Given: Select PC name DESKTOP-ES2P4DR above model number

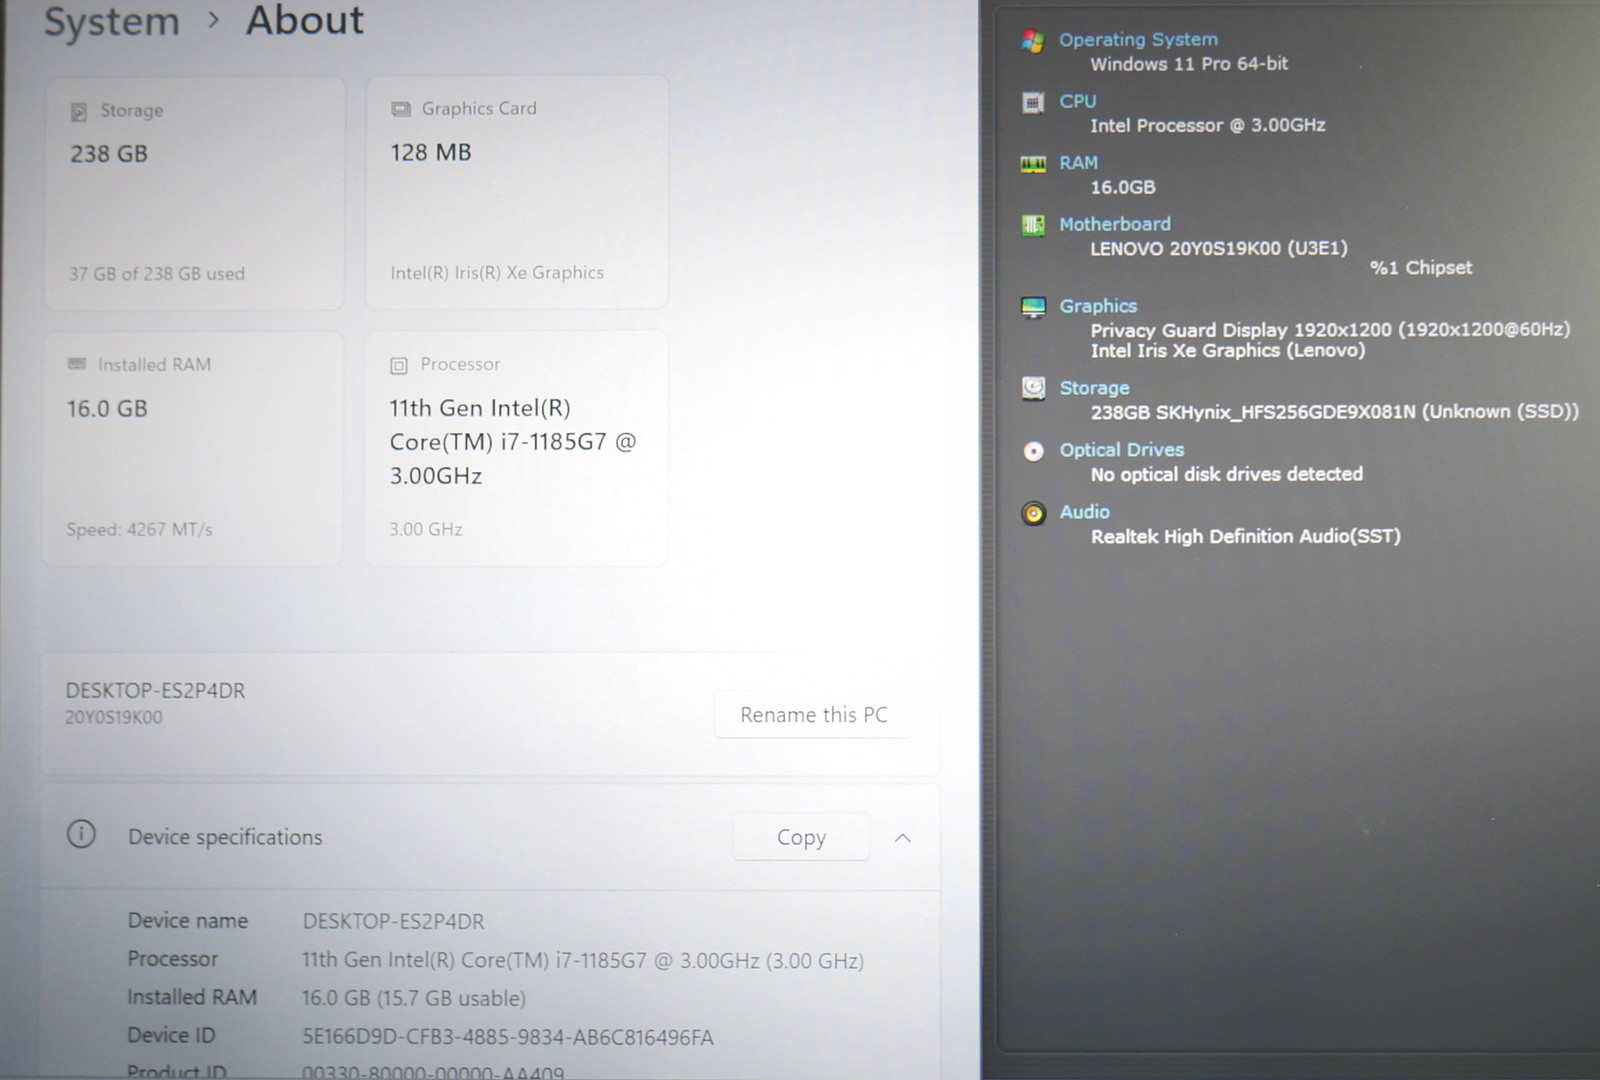Looking at the screenshot, I should point(155,691).
